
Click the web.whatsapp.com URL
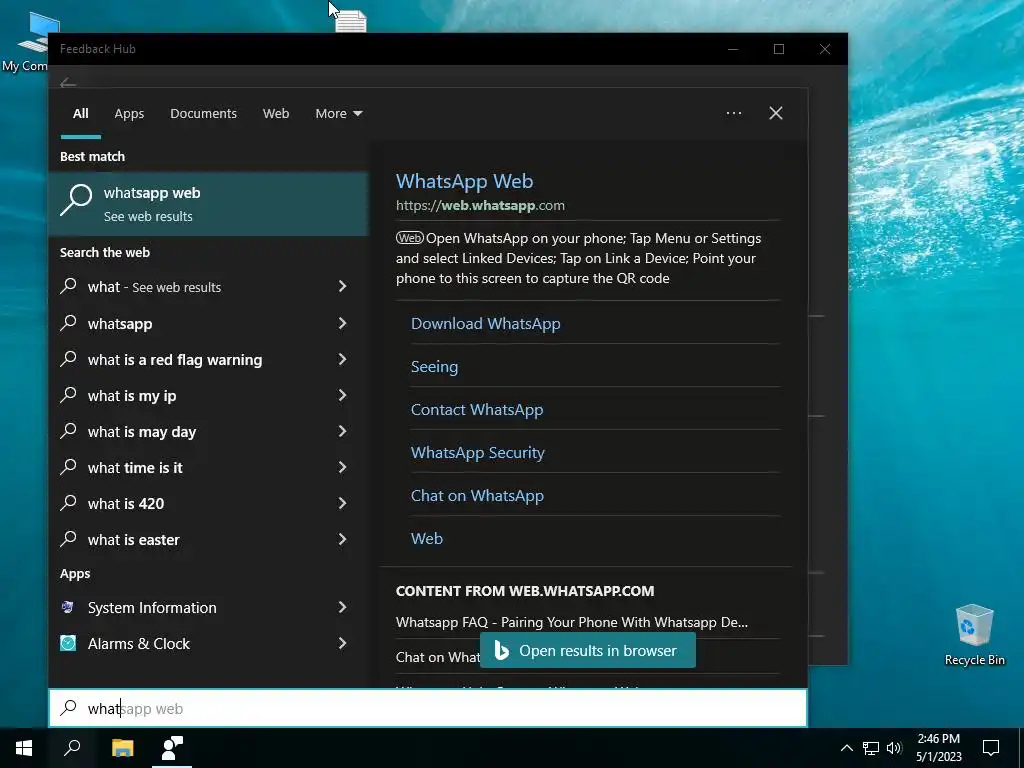click(480, 205)
